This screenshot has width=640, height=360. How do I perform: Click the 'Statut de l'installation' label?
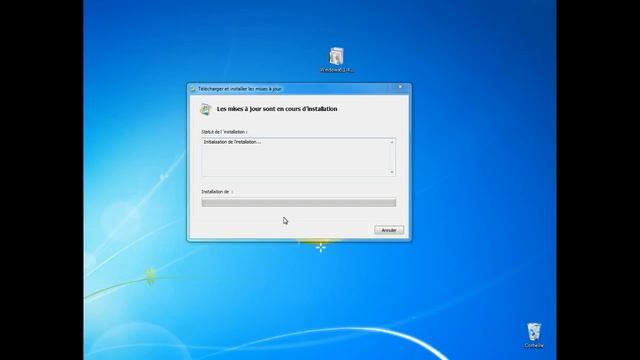click(224, 132)
